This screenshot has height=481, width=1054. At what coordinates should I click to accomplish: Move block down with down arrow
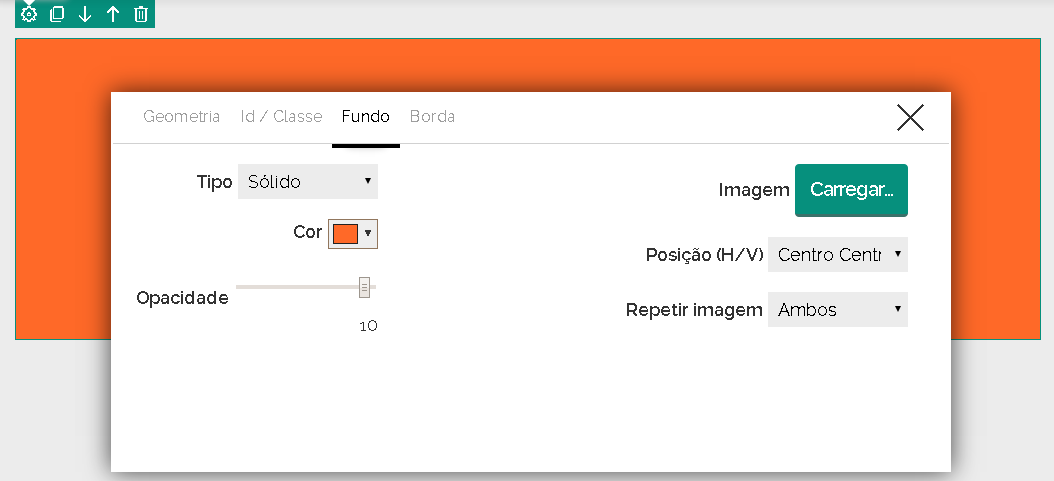(x=85, y=14)
